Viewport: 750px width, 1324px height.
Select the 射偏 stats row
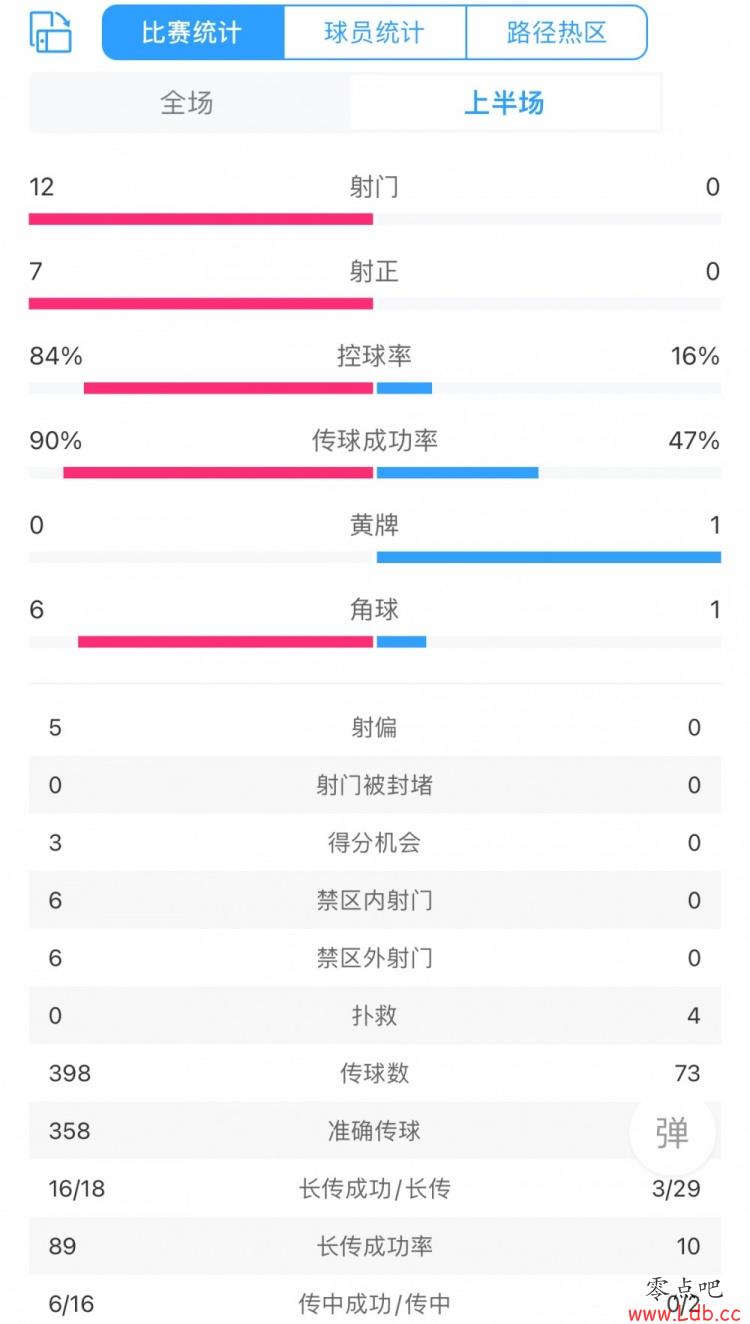tap(375, 728)
